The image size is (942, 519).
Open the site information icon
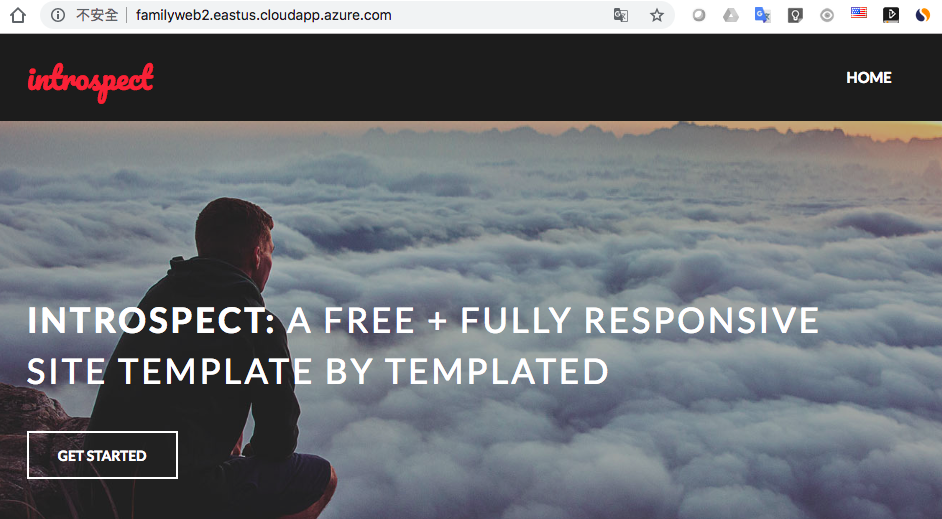pyautogui.click(x=58, y=15)
